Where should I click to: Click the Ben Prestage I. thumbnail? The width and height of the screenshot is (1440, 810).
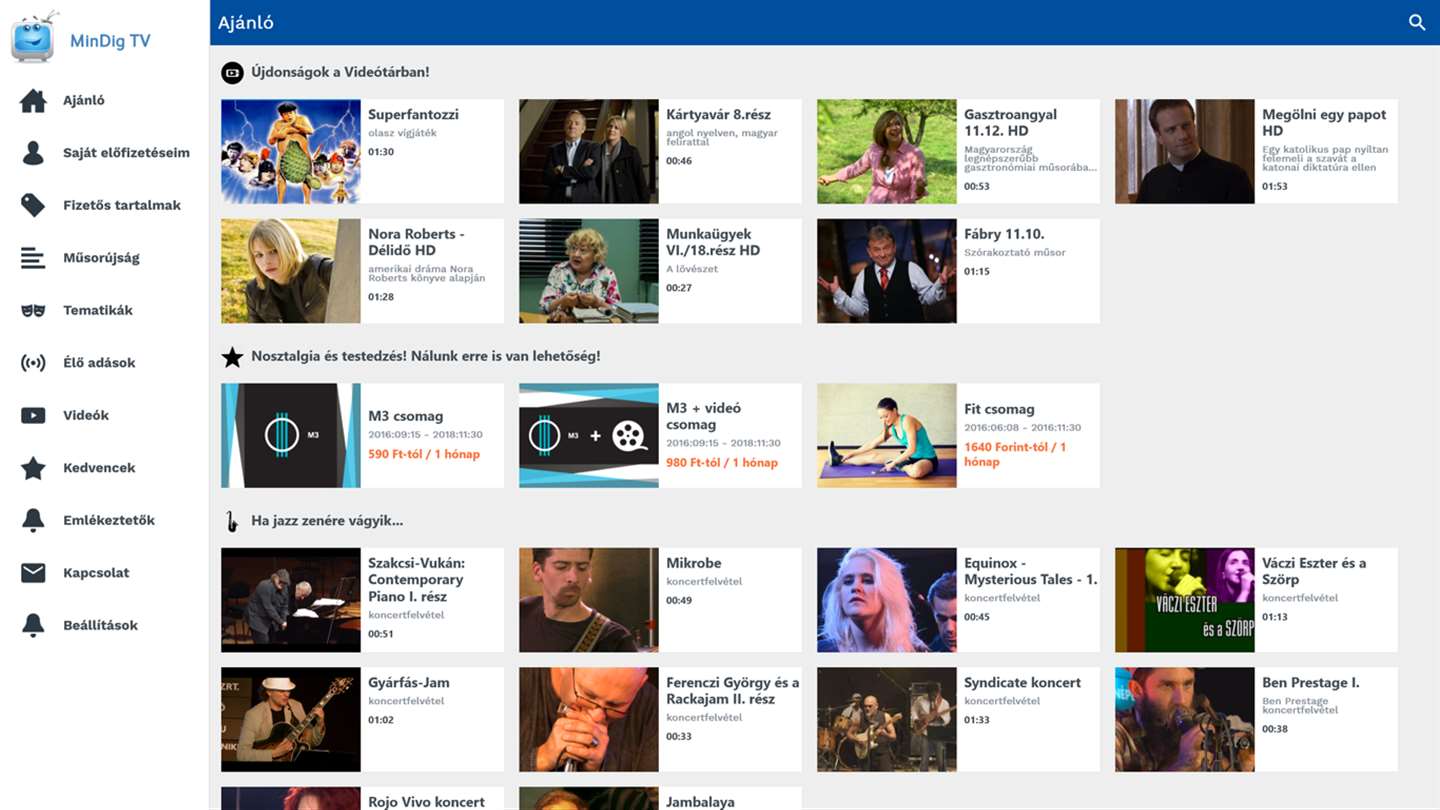pos(1185,720)
